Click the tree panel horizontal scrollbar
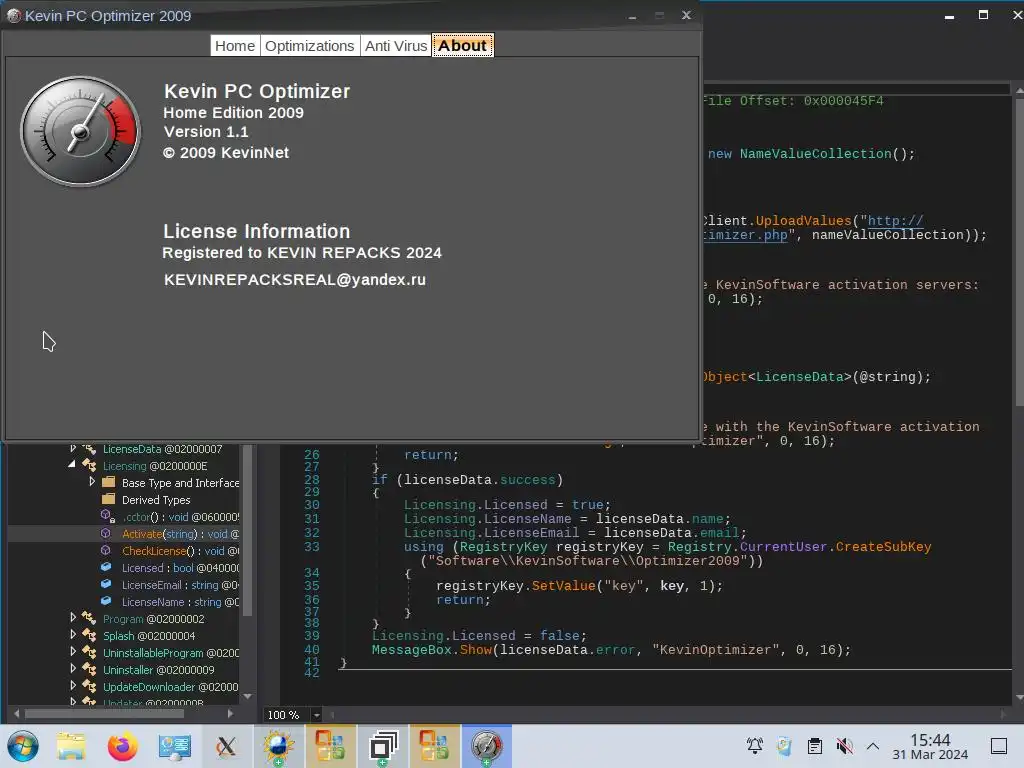 click(104, 714)
